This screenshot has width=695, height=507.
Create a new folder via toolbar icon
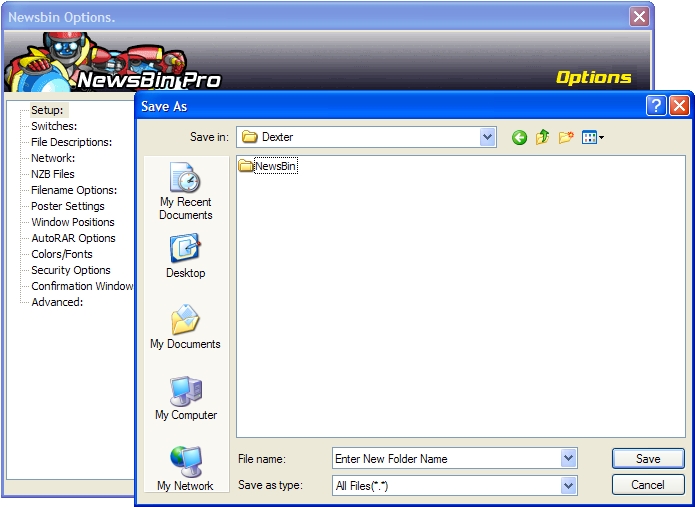(x=566, y=137)
